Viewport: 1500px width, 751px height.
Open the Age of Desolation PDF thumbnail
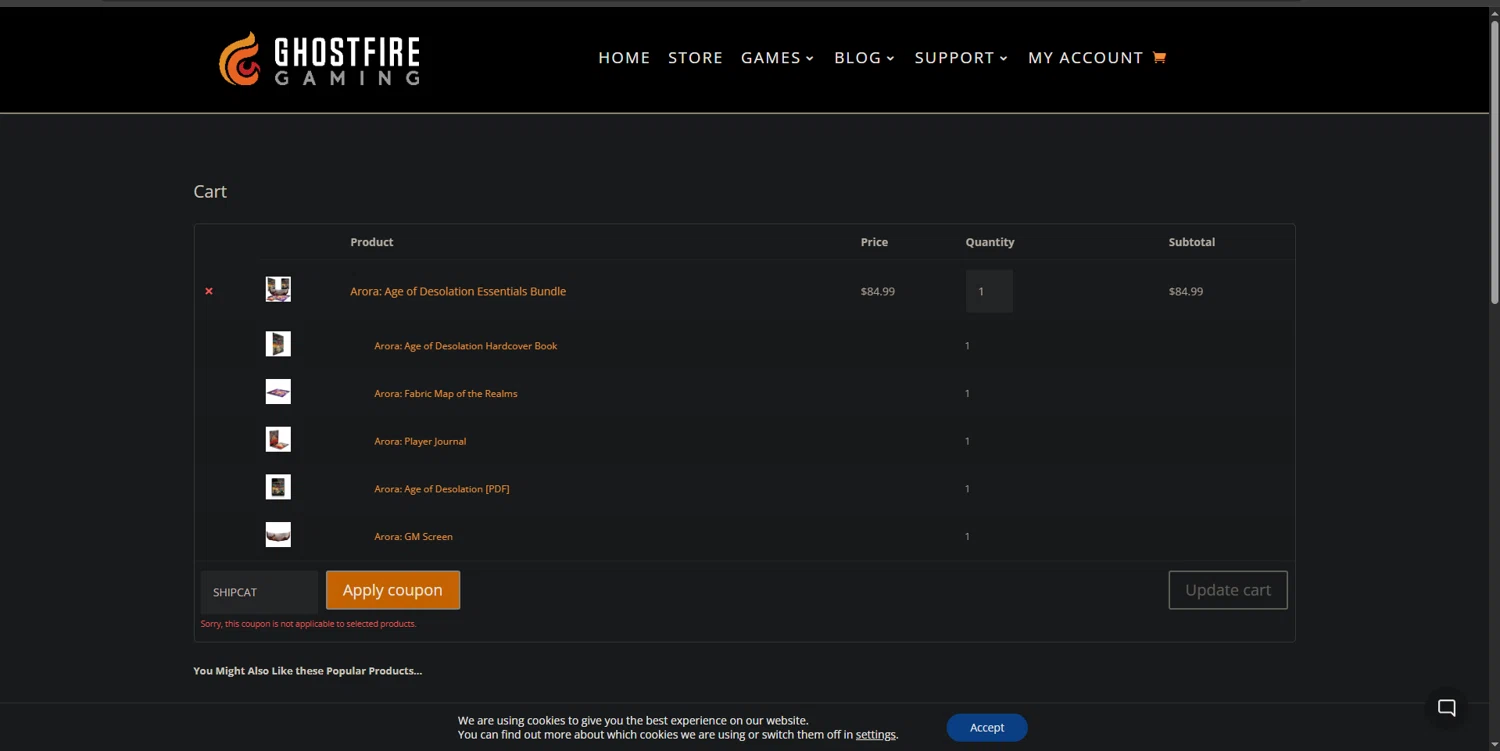pyautogui.click(x=278, y=487)
